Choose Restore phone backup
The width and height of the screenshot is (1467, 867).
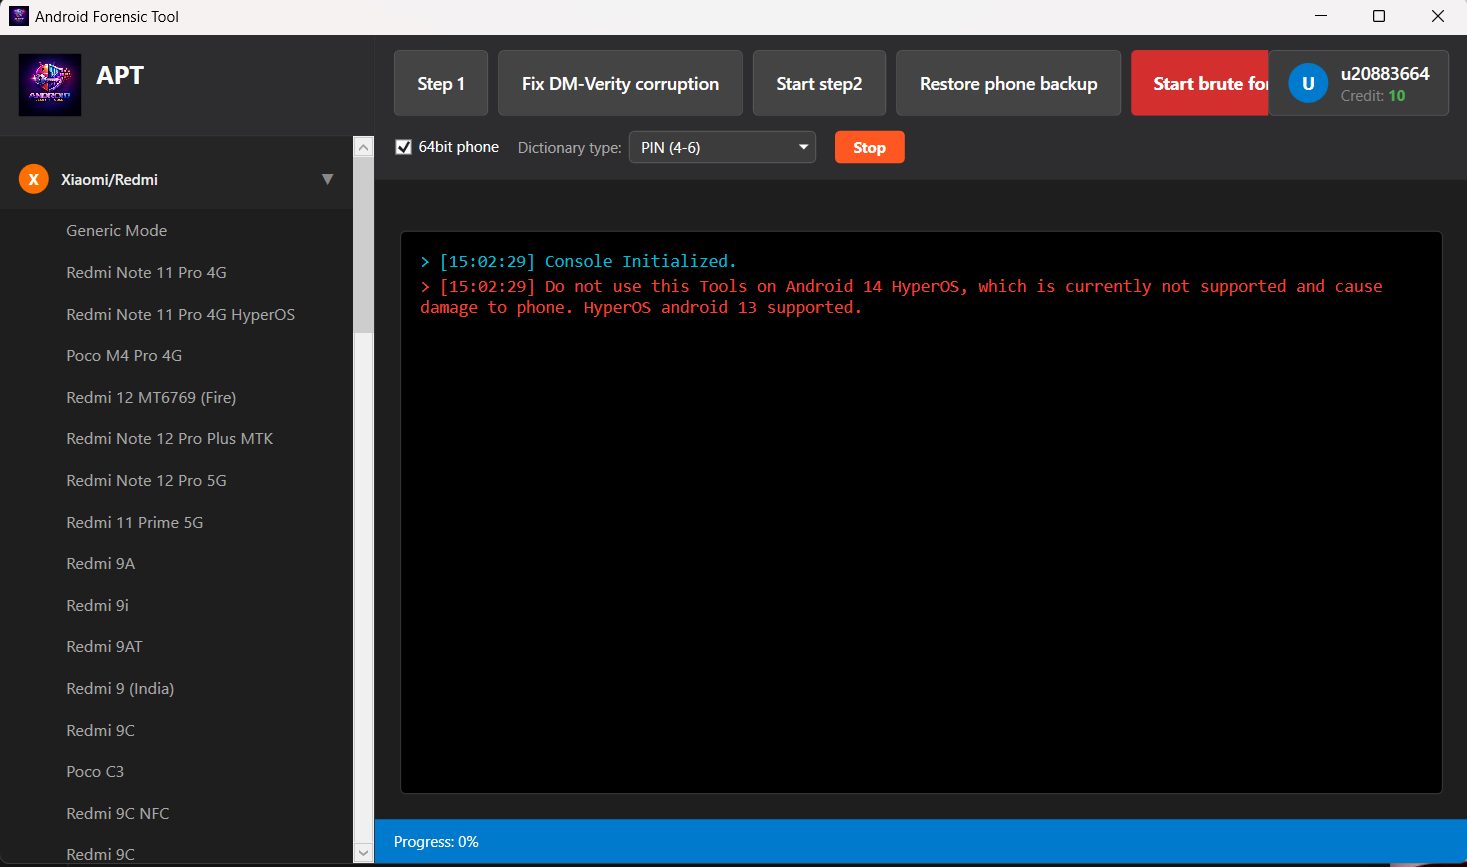point(1008,83)
